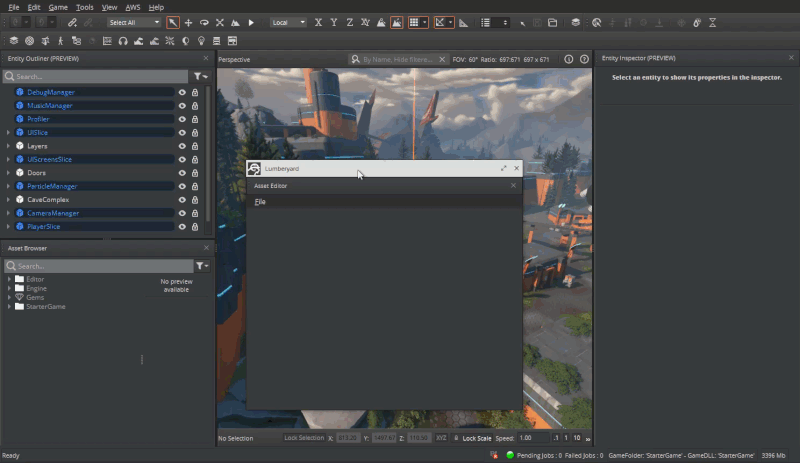Hide the DebugManager entity via eye icon
This screenshot has height=463, width=800.
point(182,92)
